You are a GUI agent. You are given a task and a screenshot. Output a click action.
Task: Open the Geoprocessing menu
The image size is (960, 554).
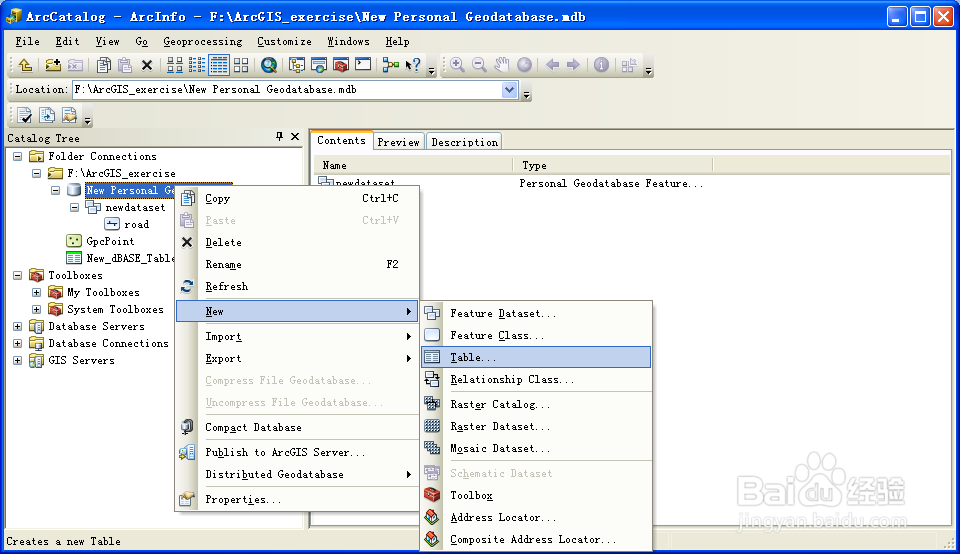(203, 42)
